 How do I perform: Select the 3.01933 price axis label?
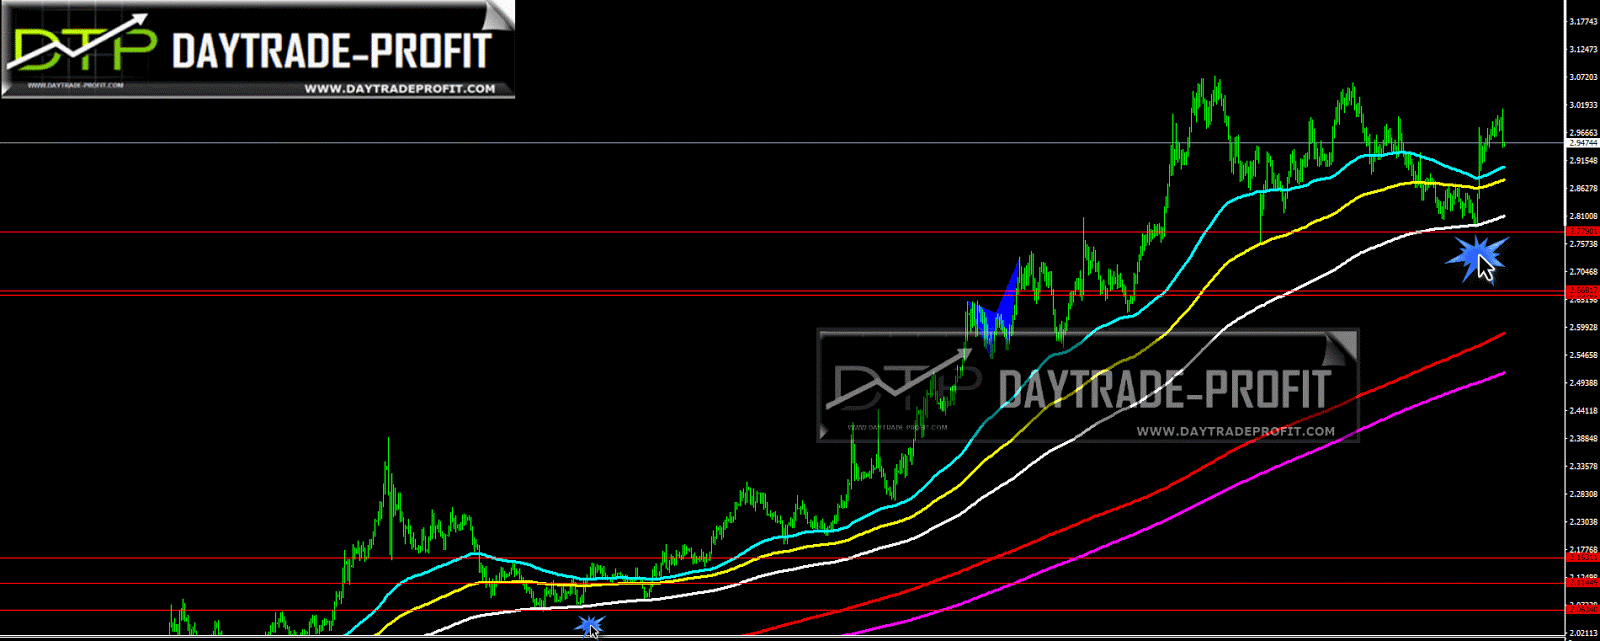pos(1583,105)
